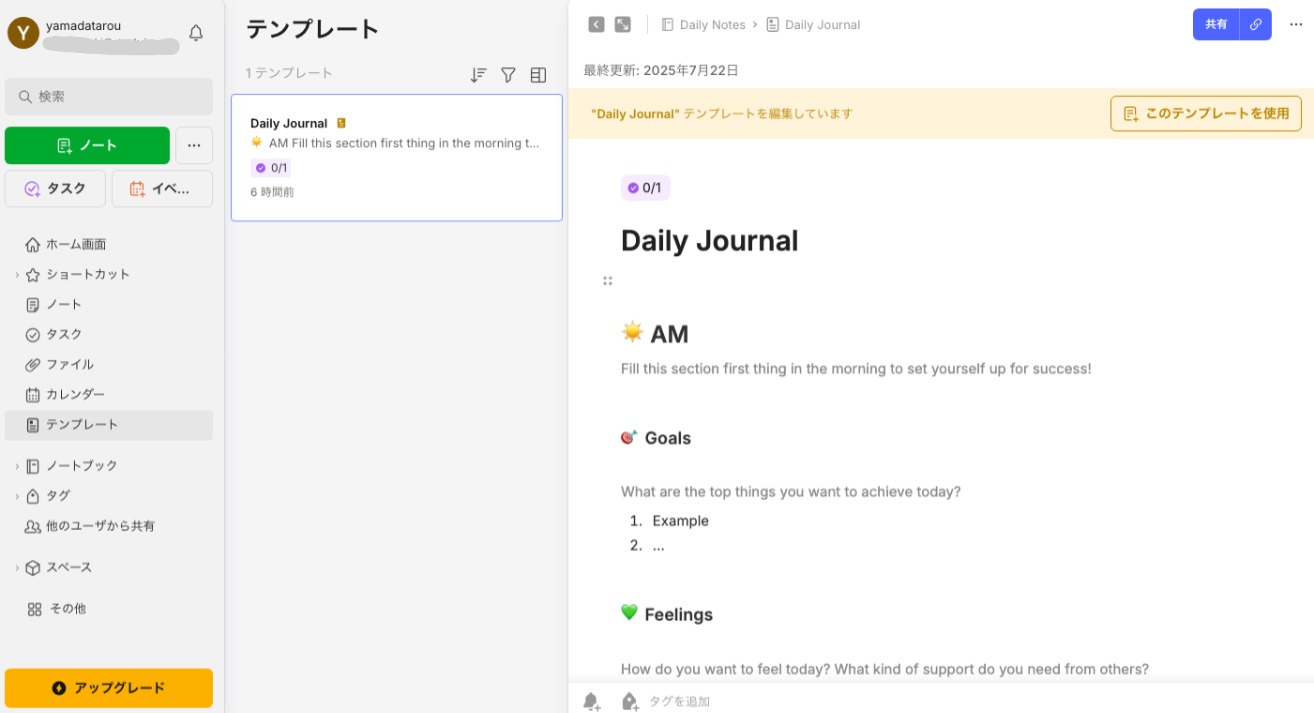Switch the template list view layout
1314x713 pixels.
point(538,74)
